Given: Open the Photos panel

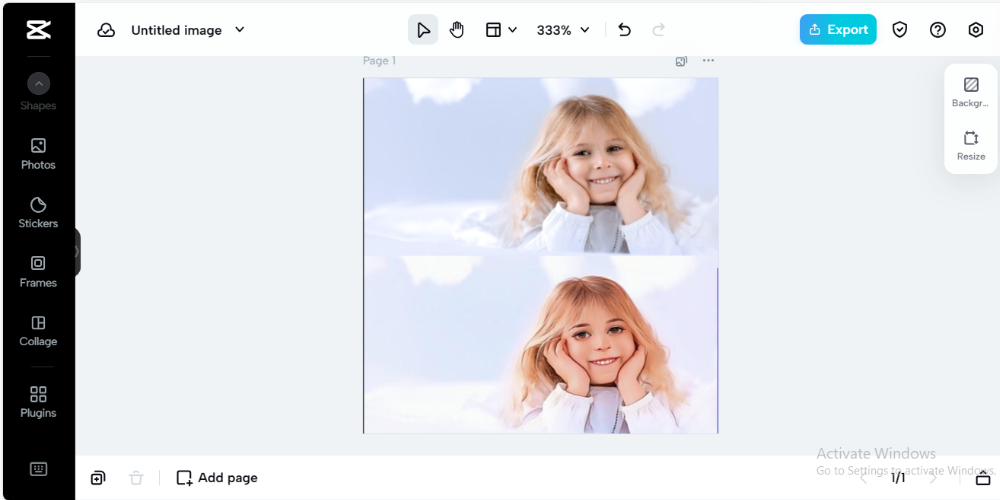Looking at the screenshot, I should coord(38,154).
